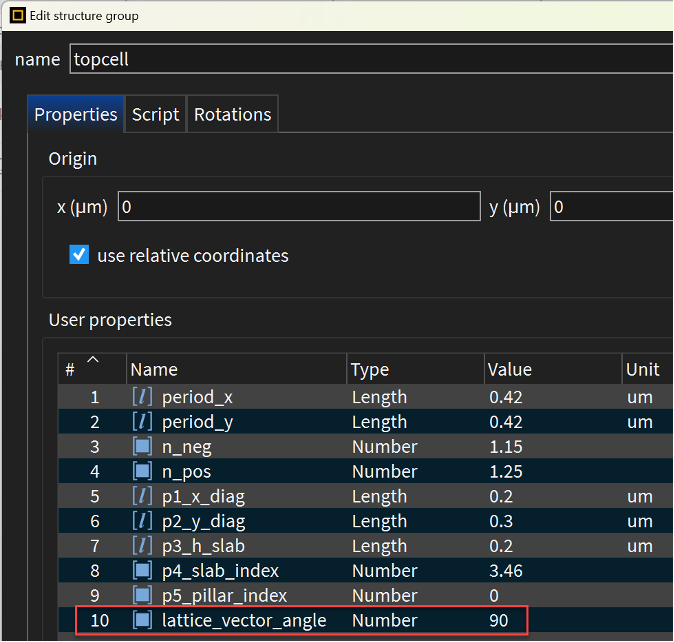The width and height of the screenshot is (674, 642).
Task: Select the p1_x_diag property name
Action: click(203, 497)
